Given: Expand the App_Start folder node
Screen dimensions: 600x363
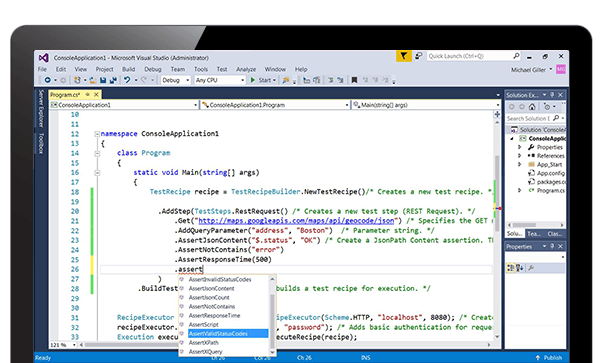Looking at the screenshot, I should [x=520, y=164].
